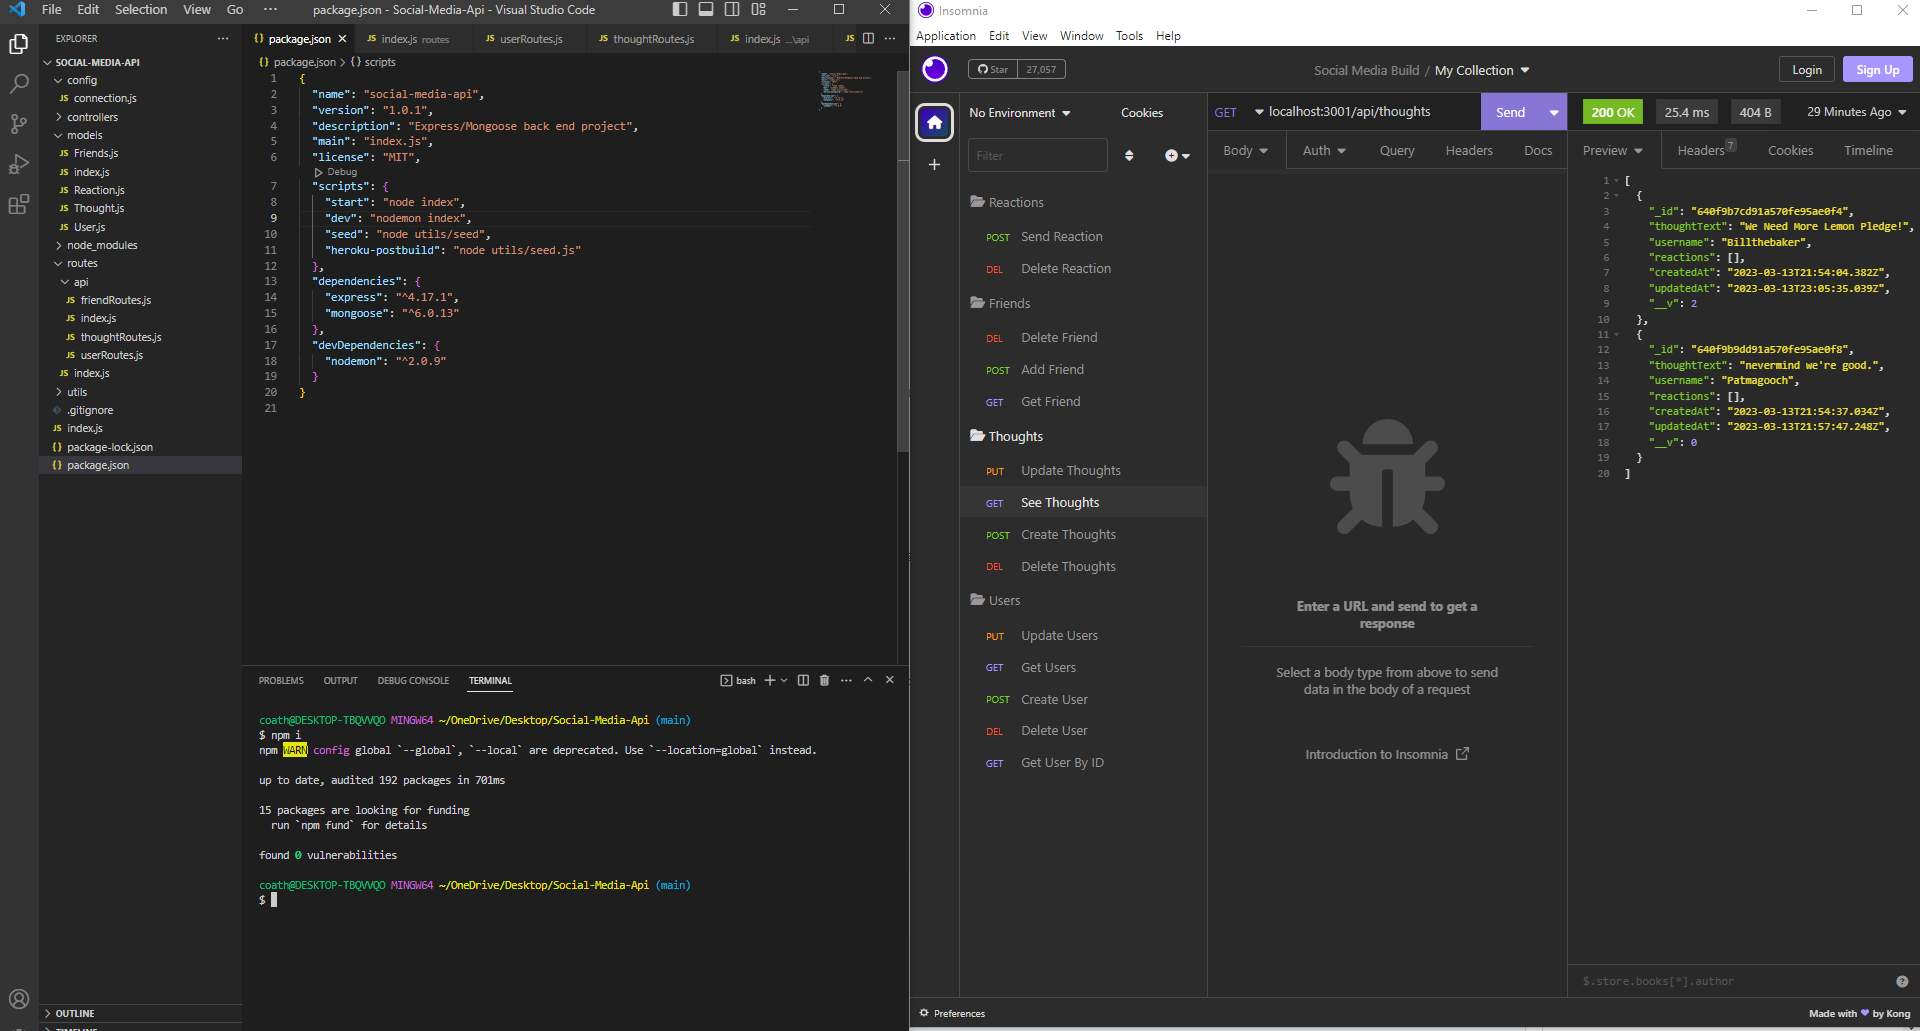Open the Extensions view in VS Code
1920x1031 pixels.
tap(18, 204)
